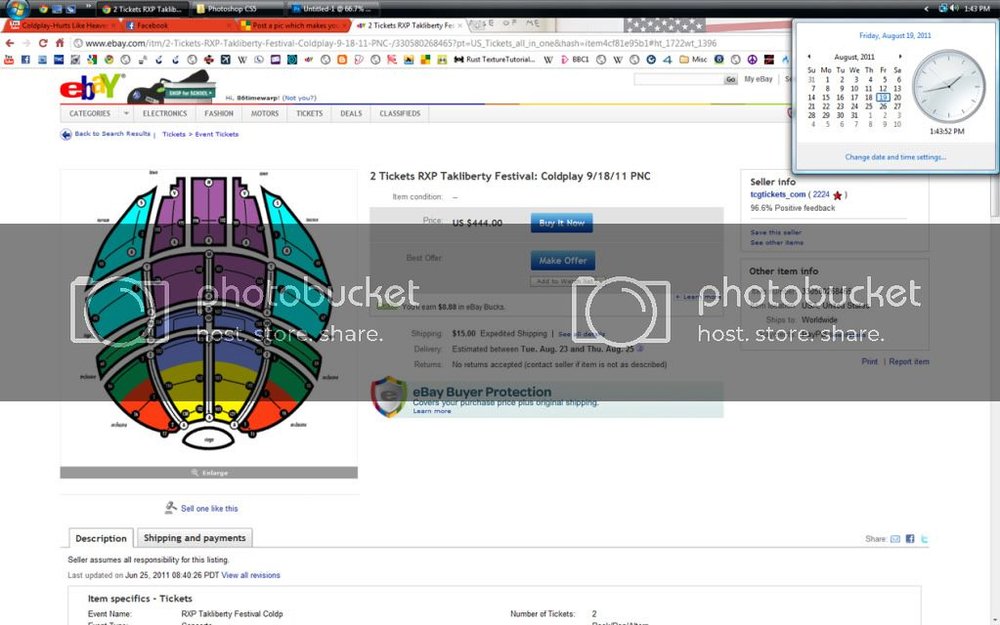Open the Misc bookmarks folder

pyautogui.click(x=693, y=59)
